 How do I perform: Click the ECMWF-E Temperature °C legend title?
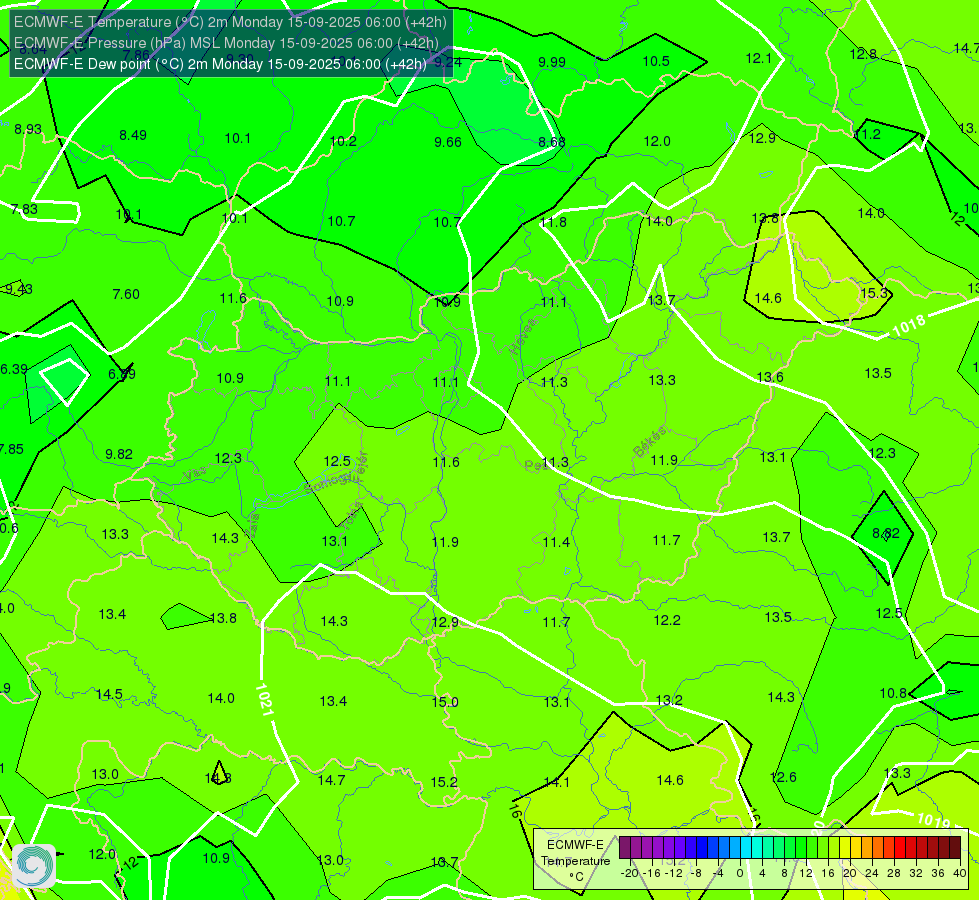point(575,861)
